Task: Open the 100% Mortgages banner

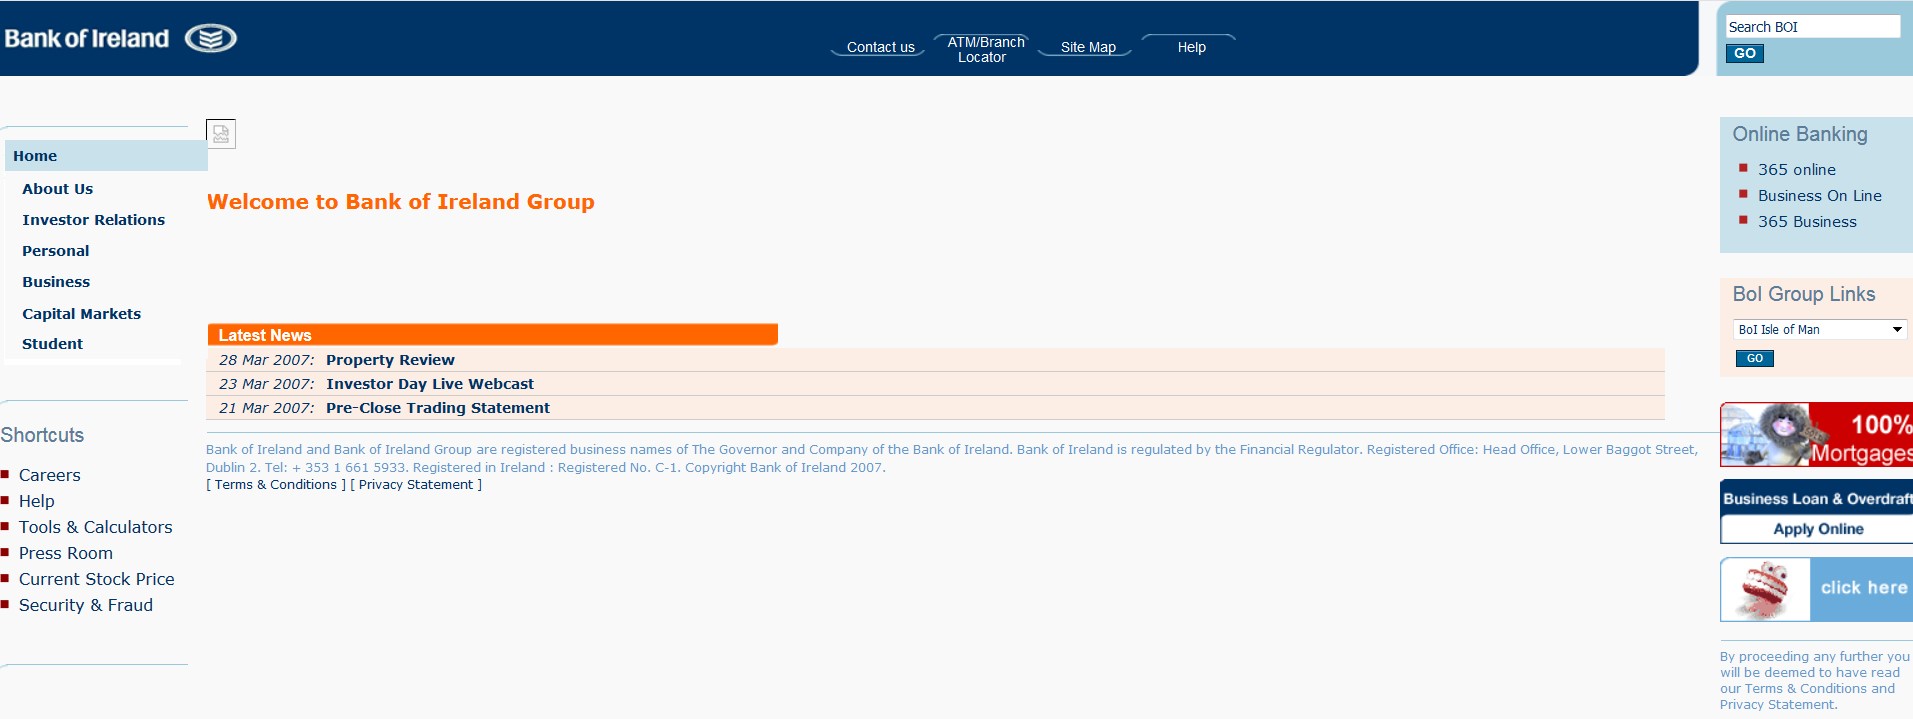Action: (1816, 435)
